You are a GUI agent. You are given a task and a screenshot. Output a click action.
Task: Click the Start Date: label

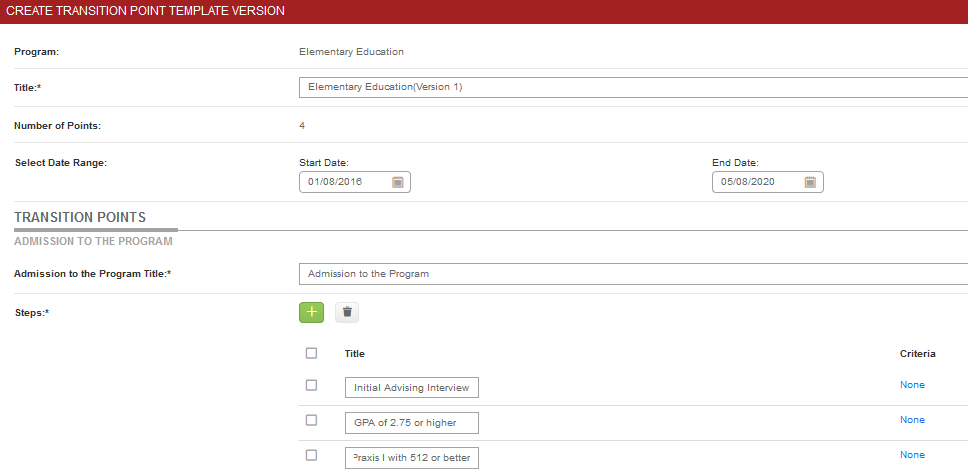pos(324,163)
